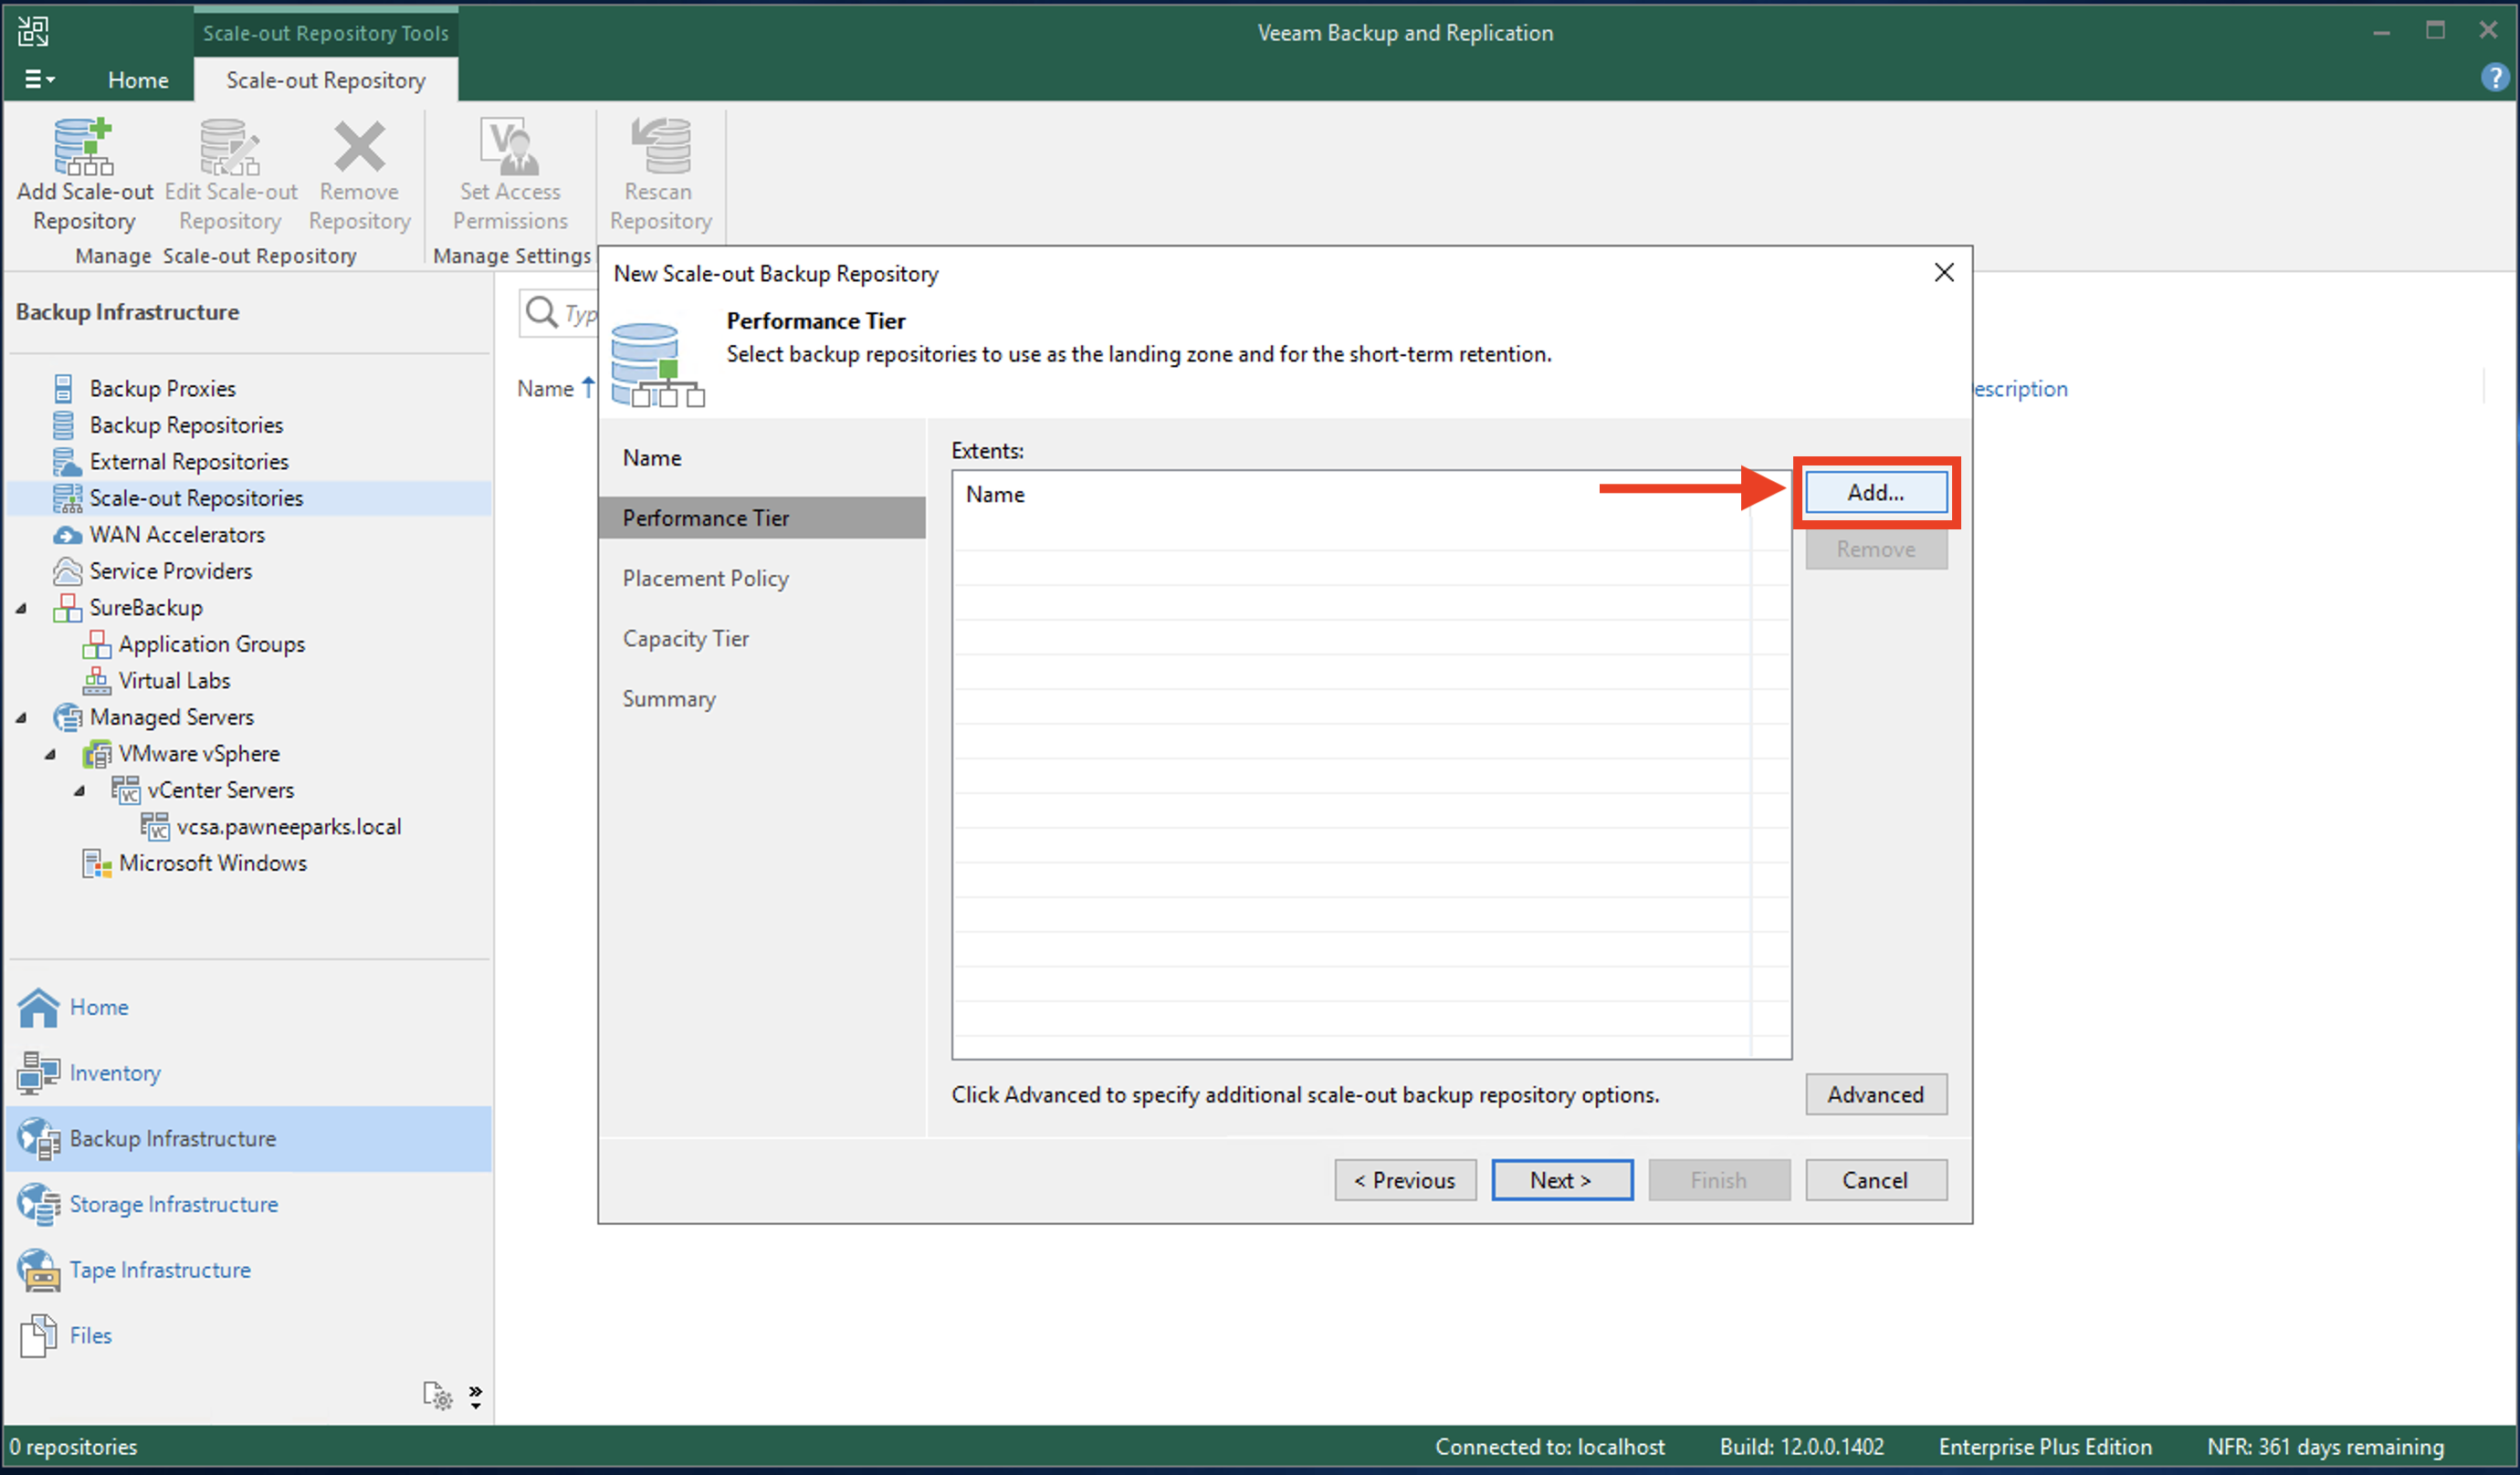Open the Inventory navigation view

115,1073
